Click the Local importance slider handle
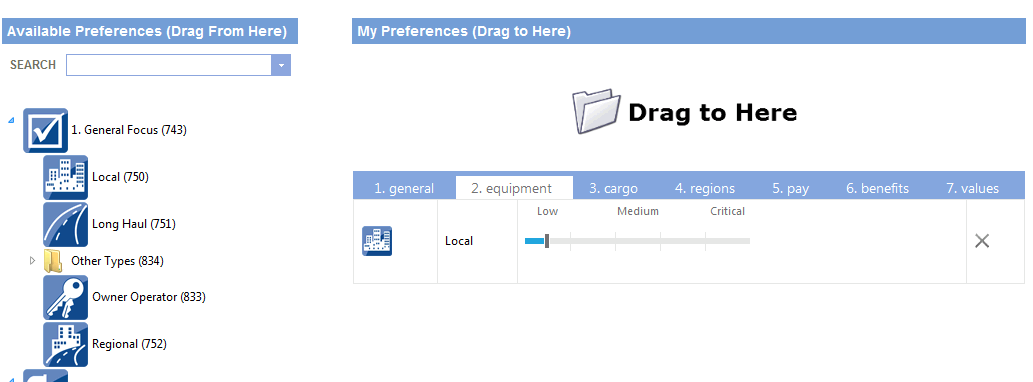Screen dimensions: 1033x382 (547, 241)
